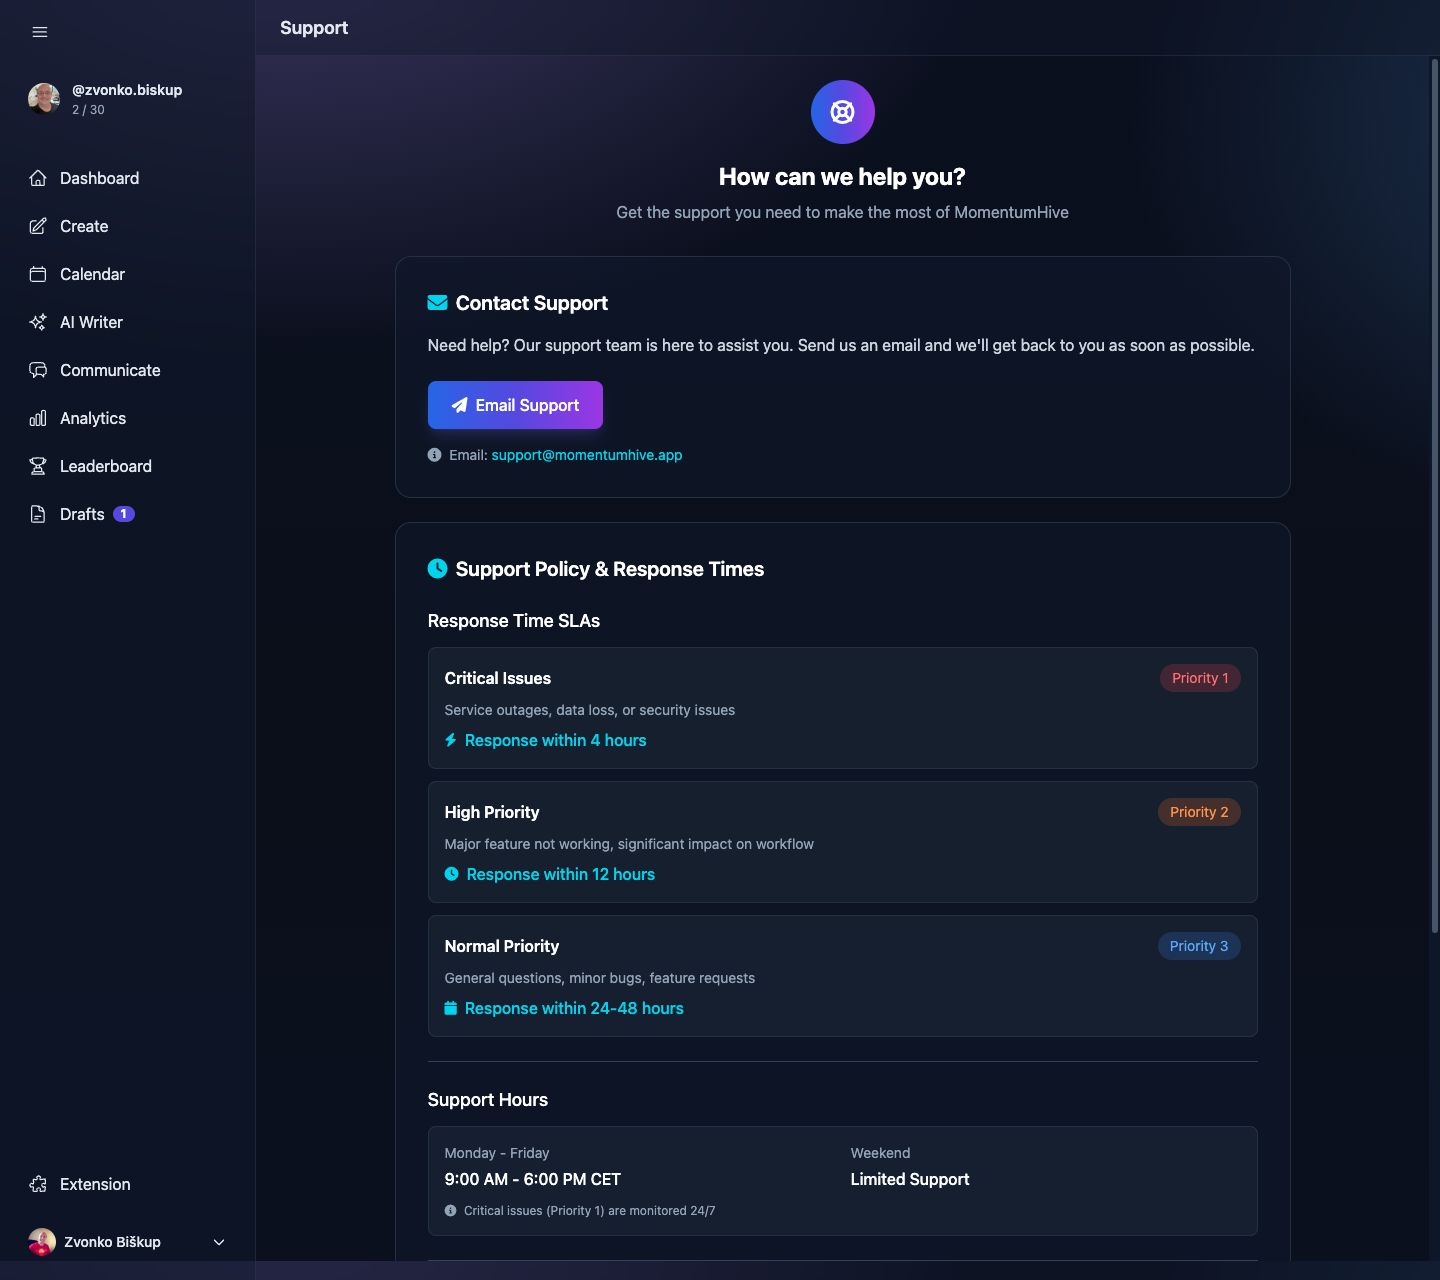Click "Service outages, data loss, or security issues" text
Screen dimensions: 1440x1280
tap(590, 710)
